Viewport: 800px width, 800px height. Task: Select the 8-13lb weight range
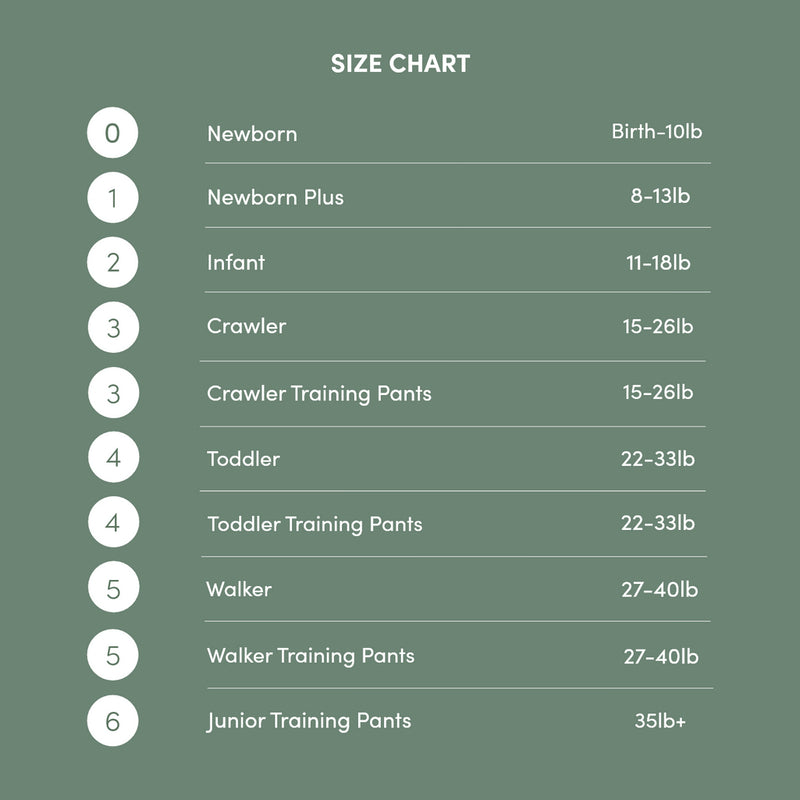pyautogui.click(x=660, y=196)
